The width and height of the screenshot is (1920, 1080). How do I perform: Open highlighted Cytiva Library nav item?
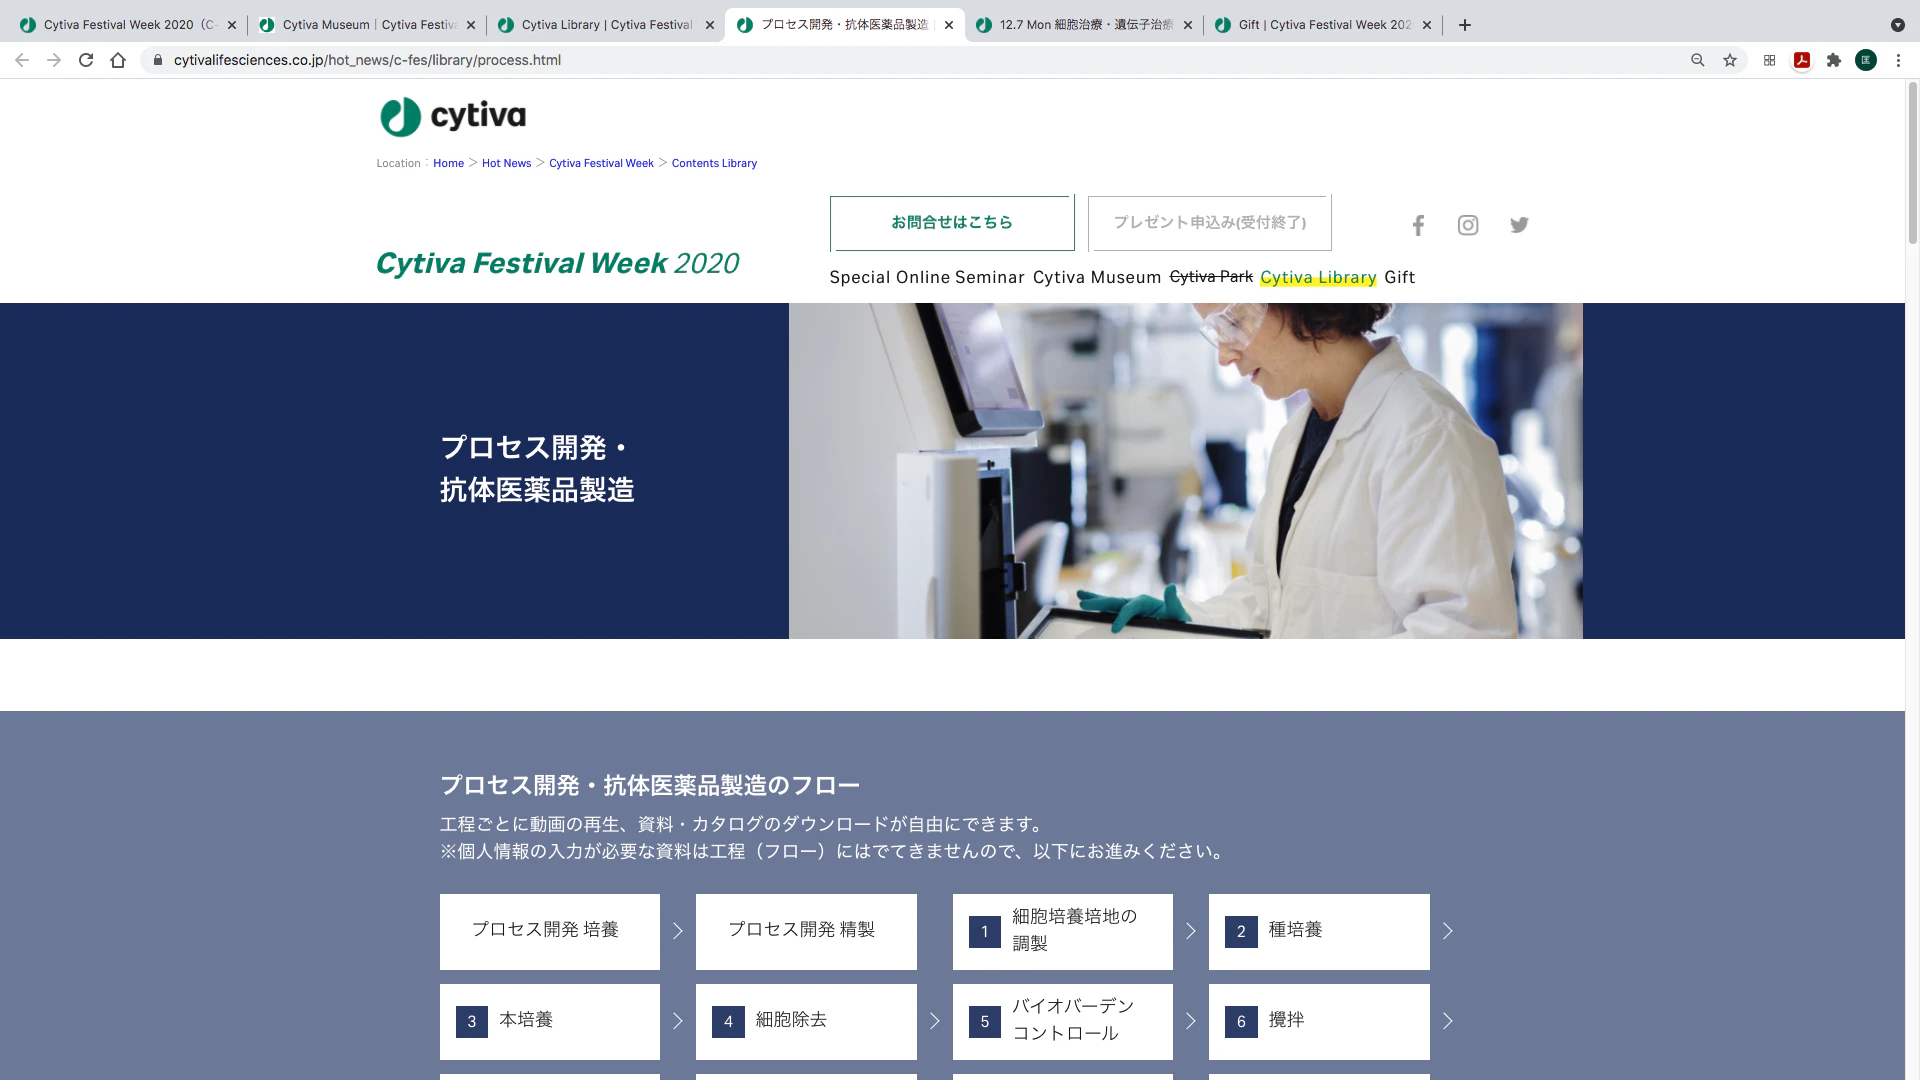pos(1318,277)
